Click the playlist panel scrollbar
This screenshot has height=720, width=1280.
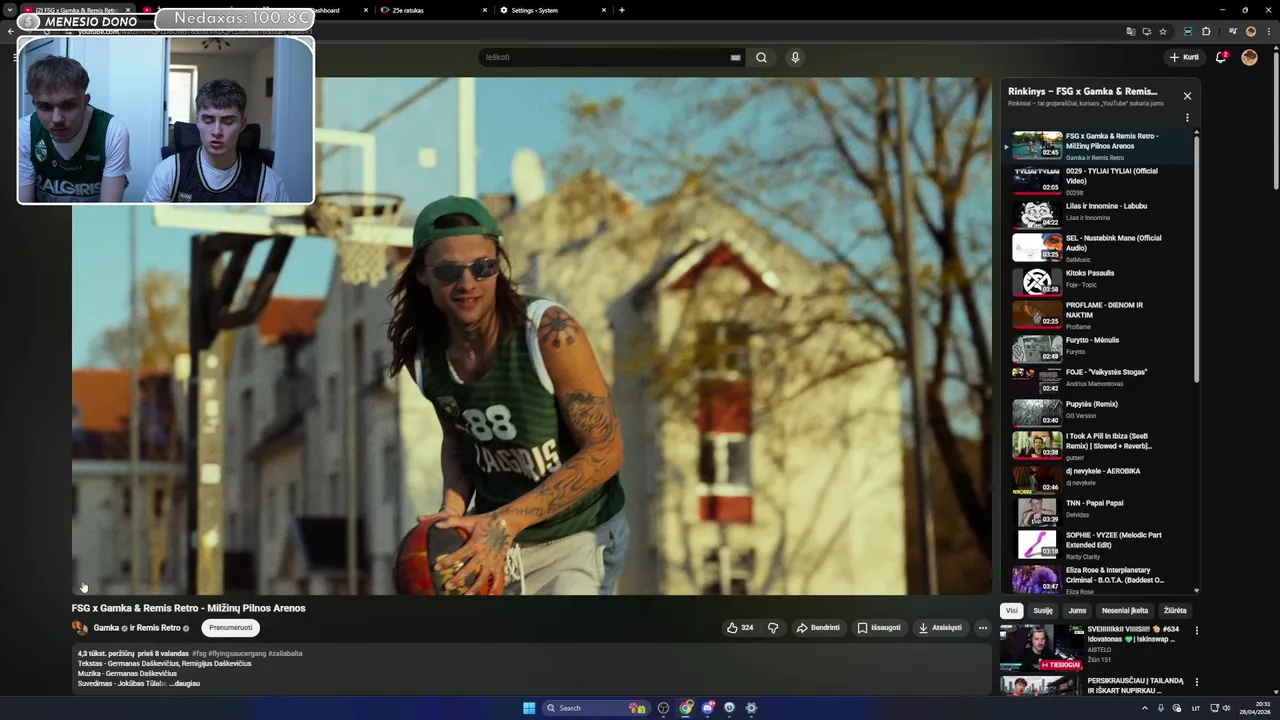pyautogui.click(x=1196, y=260)
